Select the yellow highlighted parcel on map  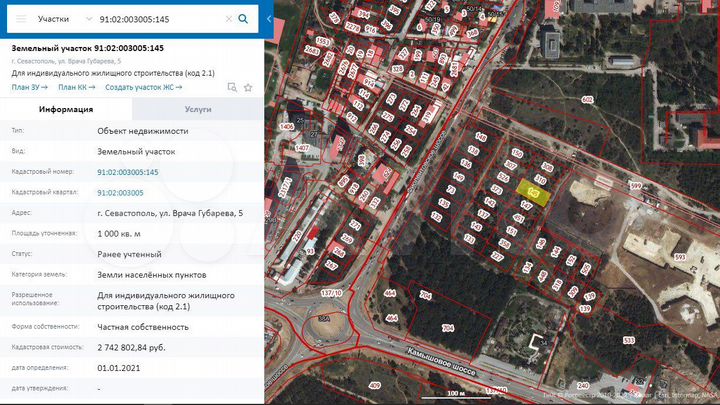tap(535, 194)
